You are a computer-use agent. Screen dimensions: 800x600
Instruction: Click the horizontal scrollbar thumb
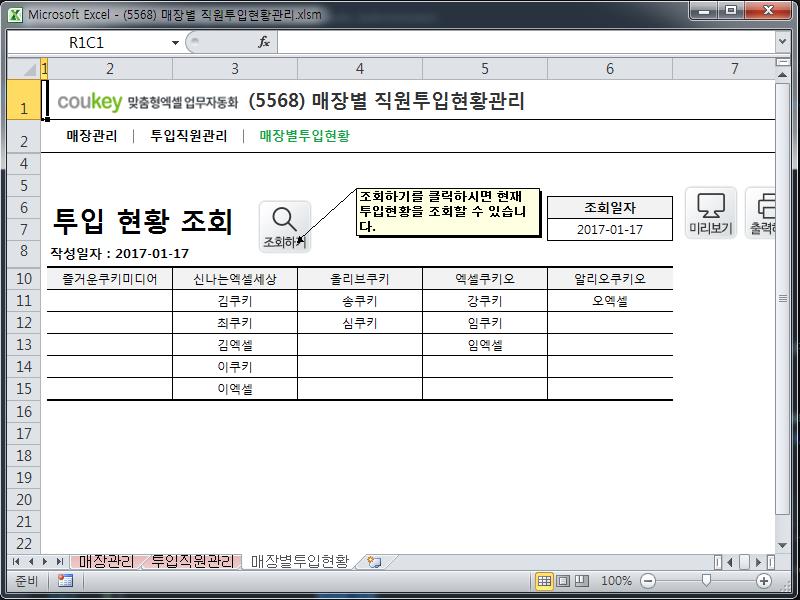[x=744, y=562]
